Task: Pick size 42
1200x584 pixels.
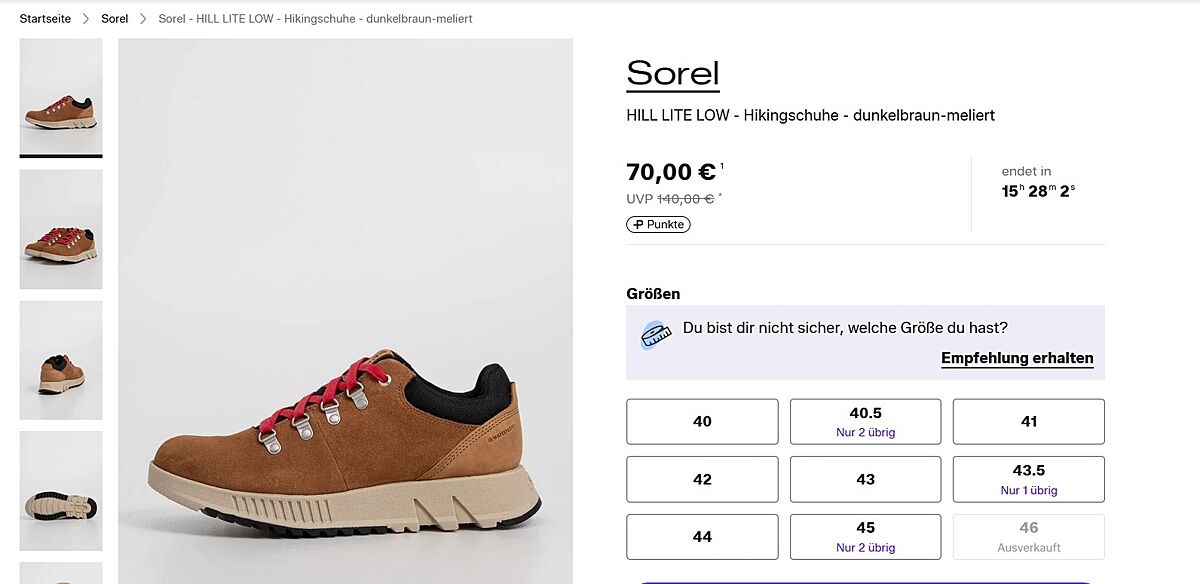Action: [x=702, y=479]
